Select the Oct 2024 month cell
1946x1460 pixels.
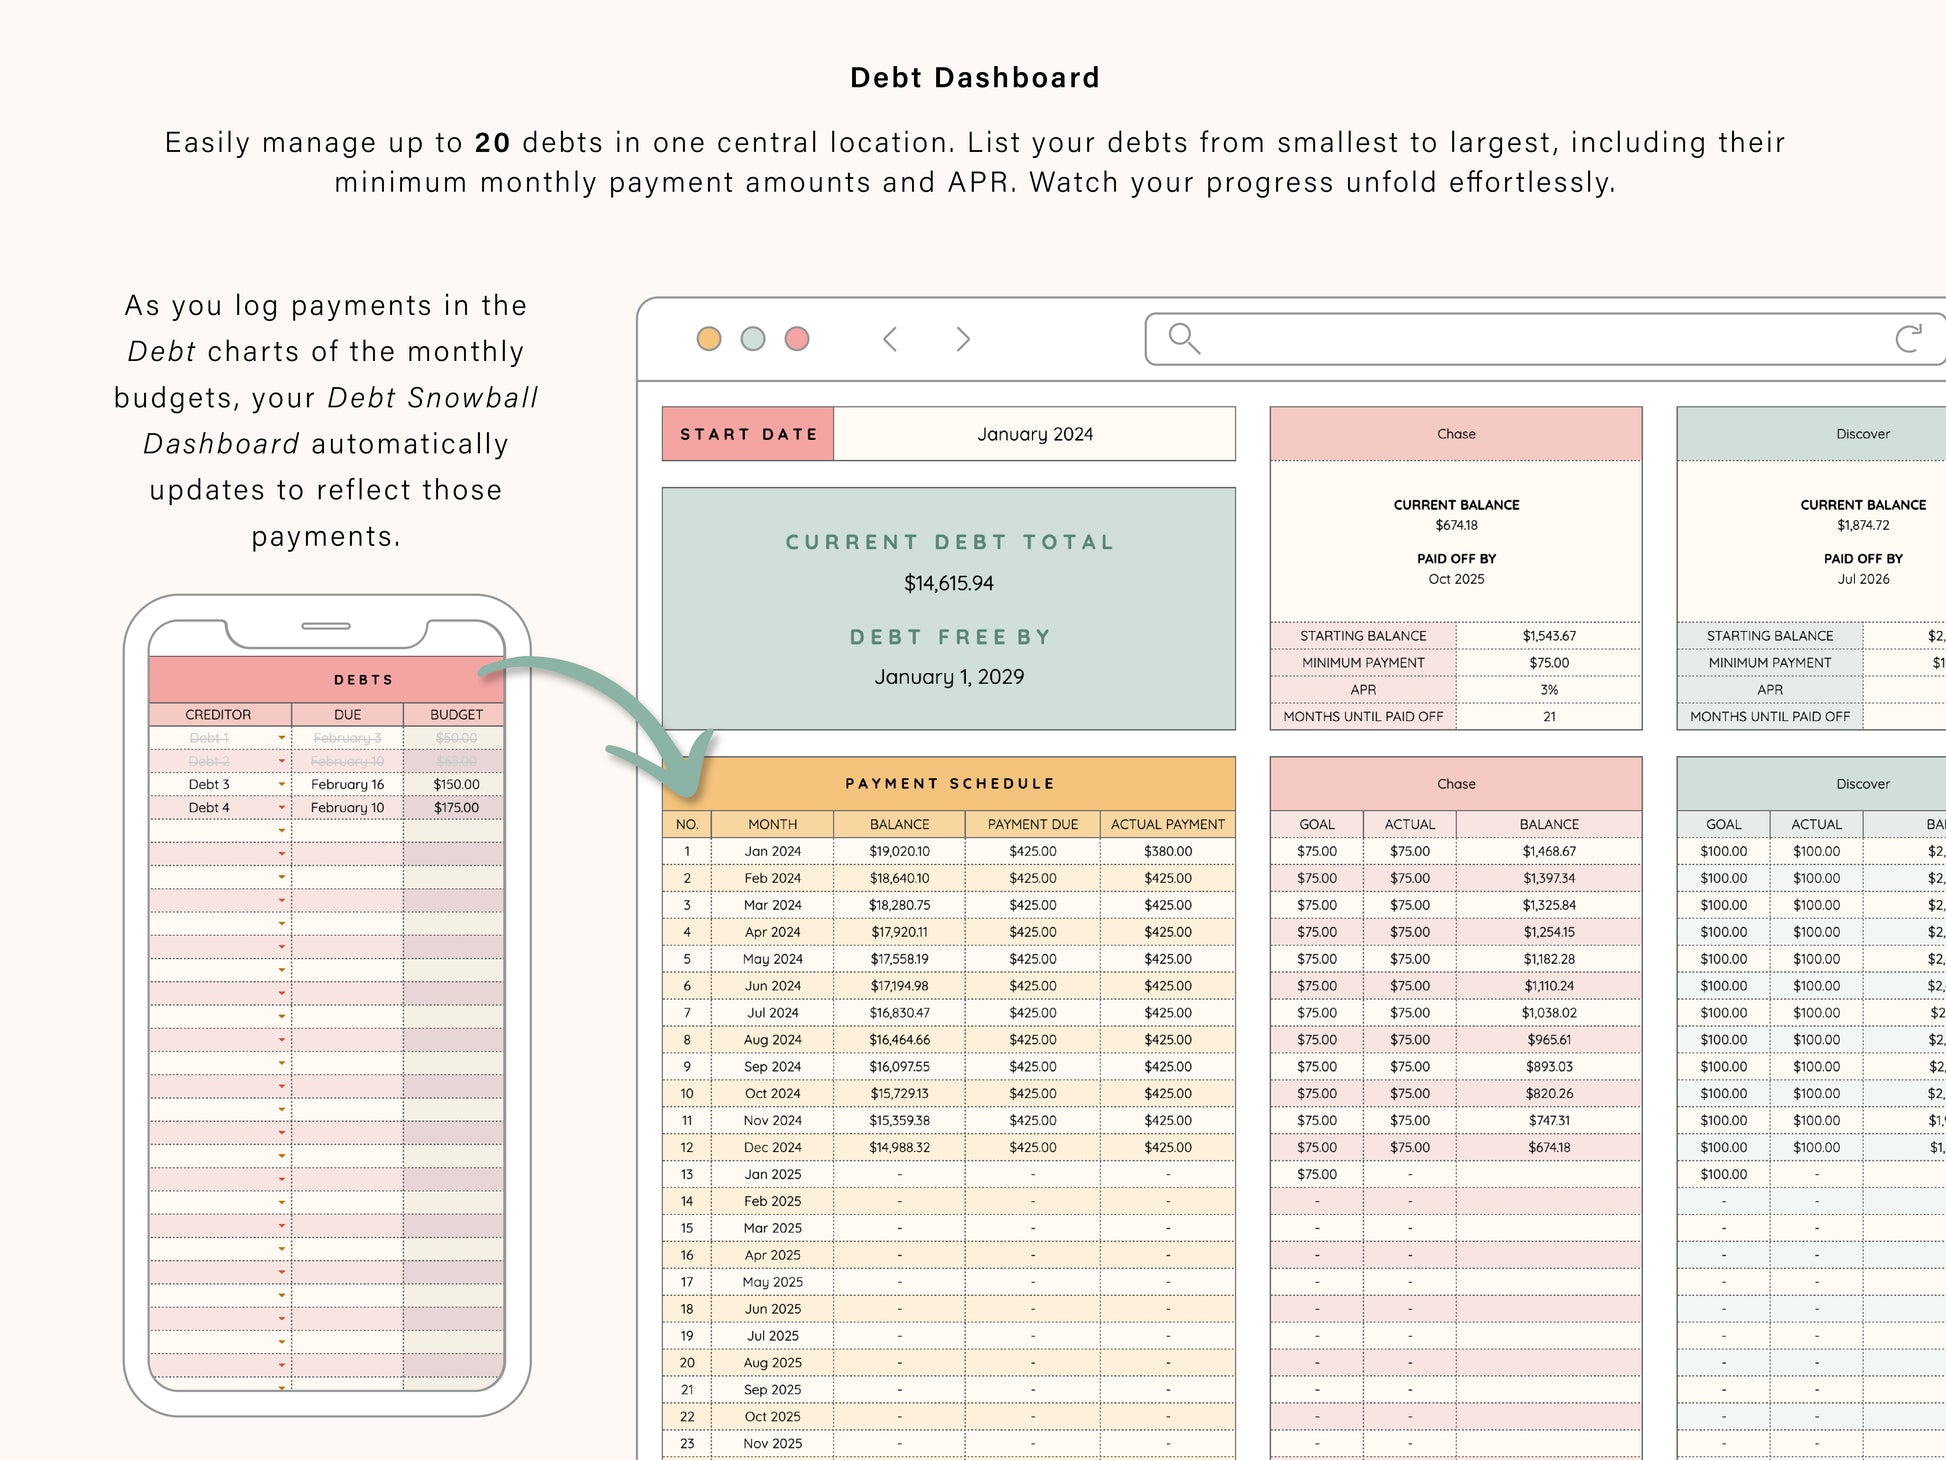[773, 1094]
